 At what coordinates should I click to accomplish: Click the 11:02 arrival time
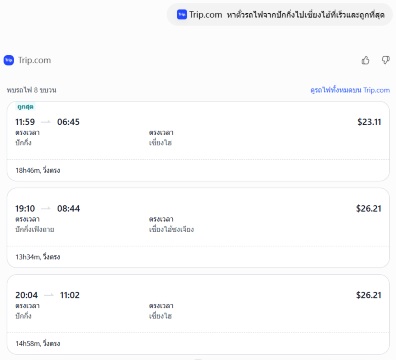[x=70, y=295]
